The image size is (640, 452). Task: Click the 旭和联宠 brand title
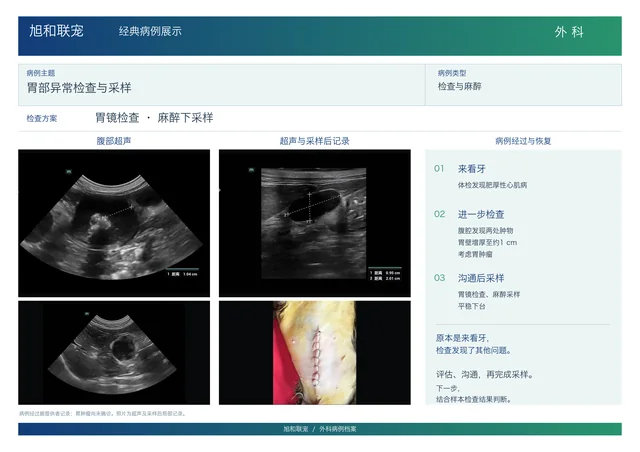pos(56,31)
